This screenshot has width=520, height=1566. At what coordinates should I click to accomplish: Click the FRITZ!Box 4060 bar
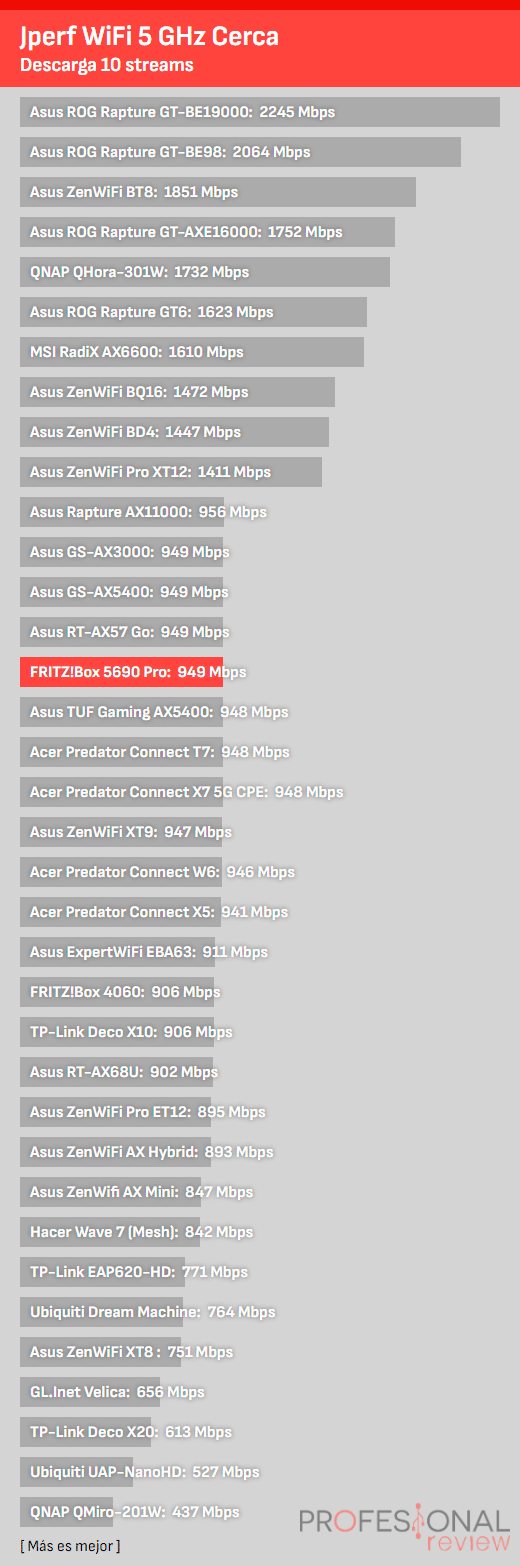(117, 992)
